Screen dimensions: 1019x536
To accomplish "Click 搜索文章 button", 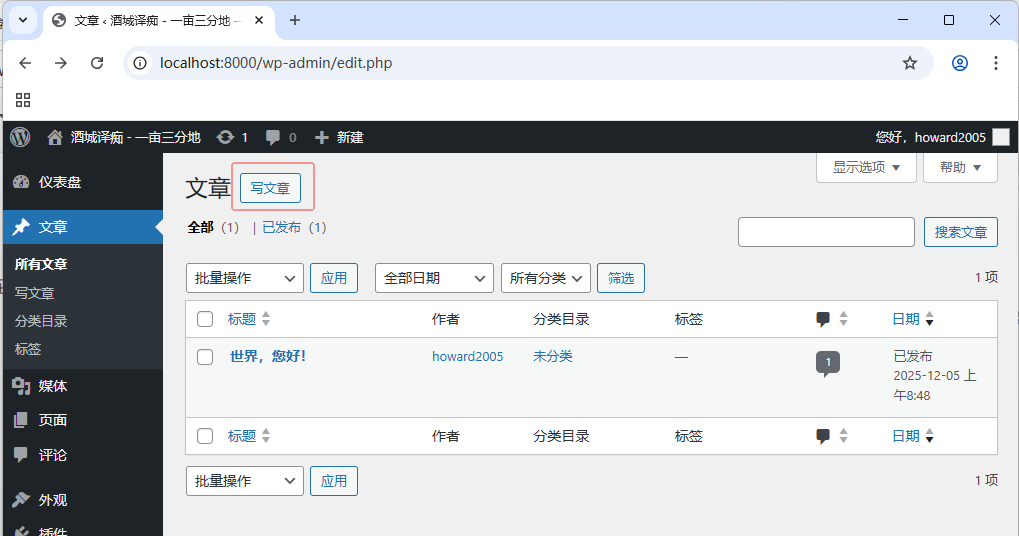I will 961,232.
